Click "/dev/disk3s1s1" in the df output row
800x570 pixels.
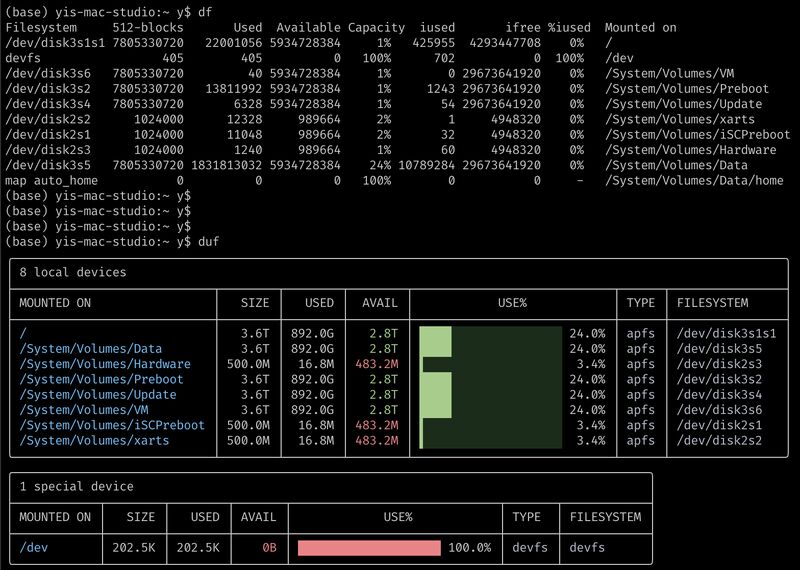55,43
